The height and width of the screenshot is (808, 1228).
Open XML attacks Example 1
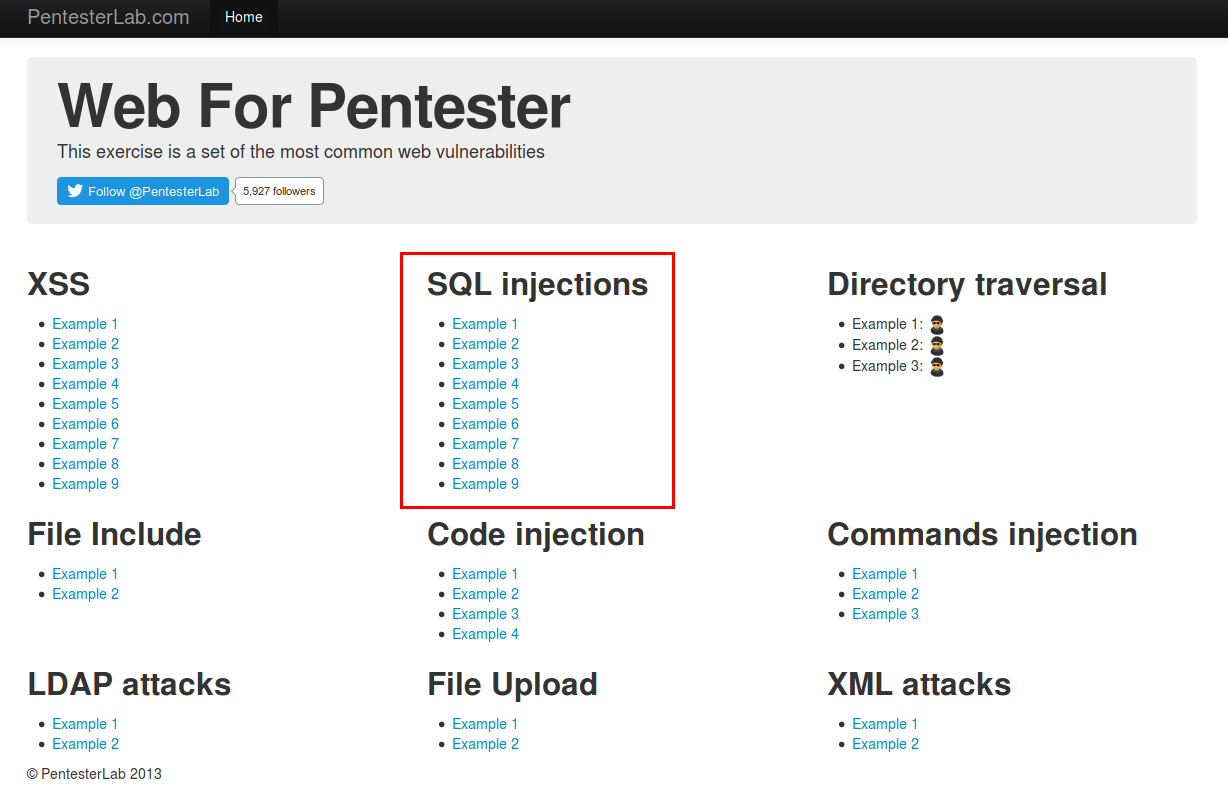click(885, 723)
